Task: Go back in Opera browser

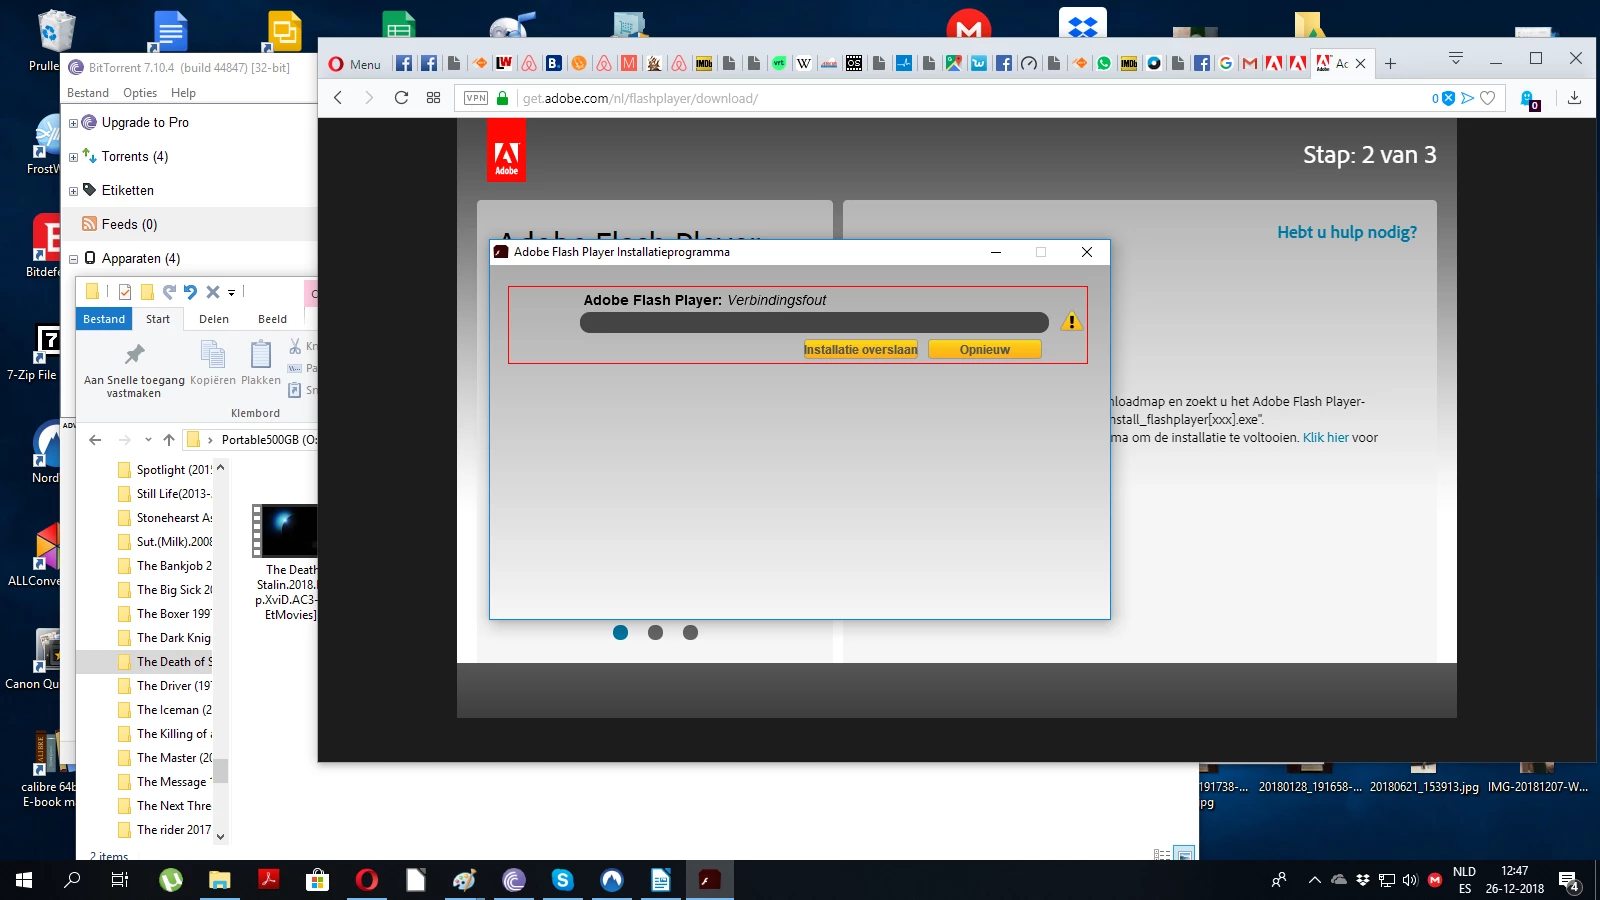Action: [338, 98]
